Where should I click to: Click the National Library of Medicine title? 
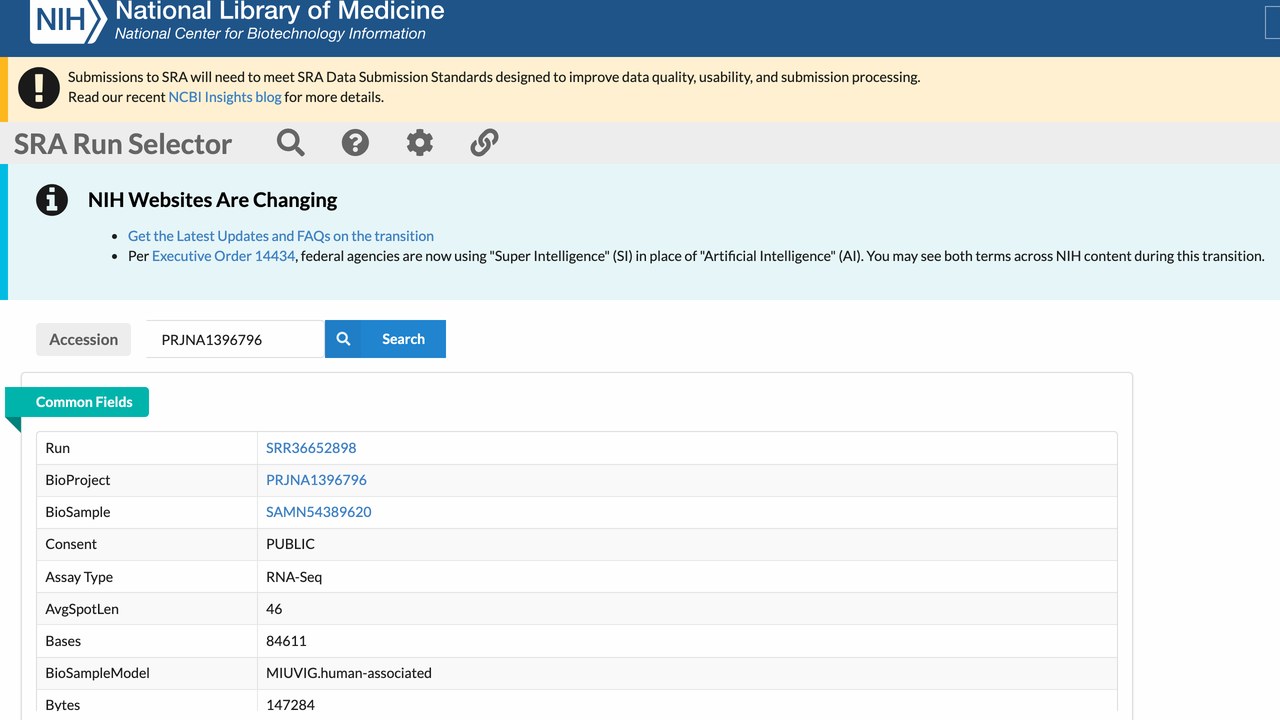pos(280,12)
